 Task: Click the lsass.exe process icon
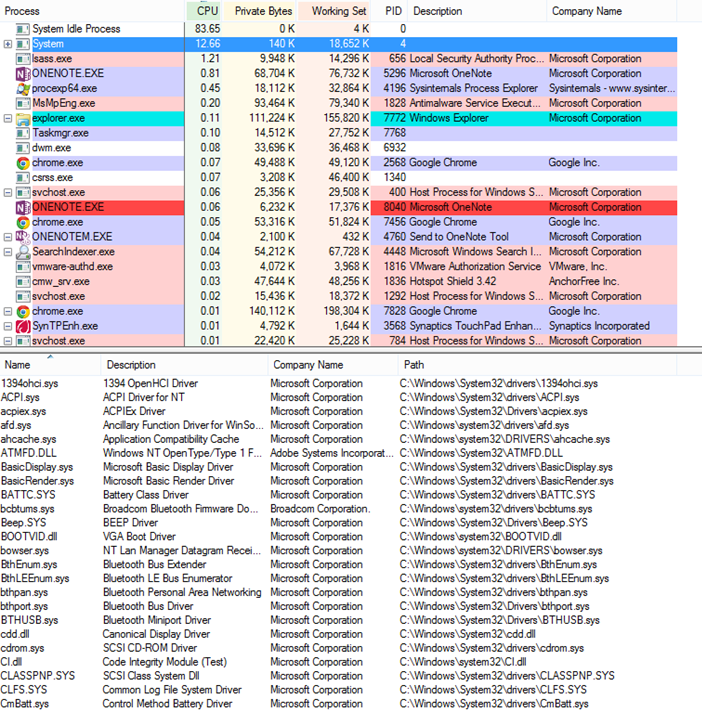click(23, 59)
